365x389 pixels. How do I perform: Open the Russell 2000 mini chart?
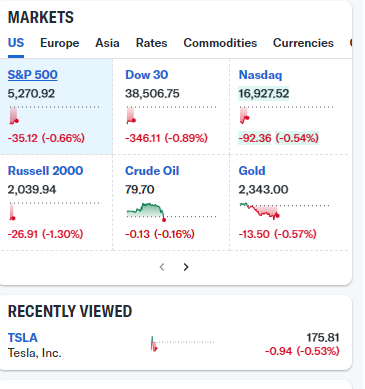pyautogui.click(x=54, y=211)
